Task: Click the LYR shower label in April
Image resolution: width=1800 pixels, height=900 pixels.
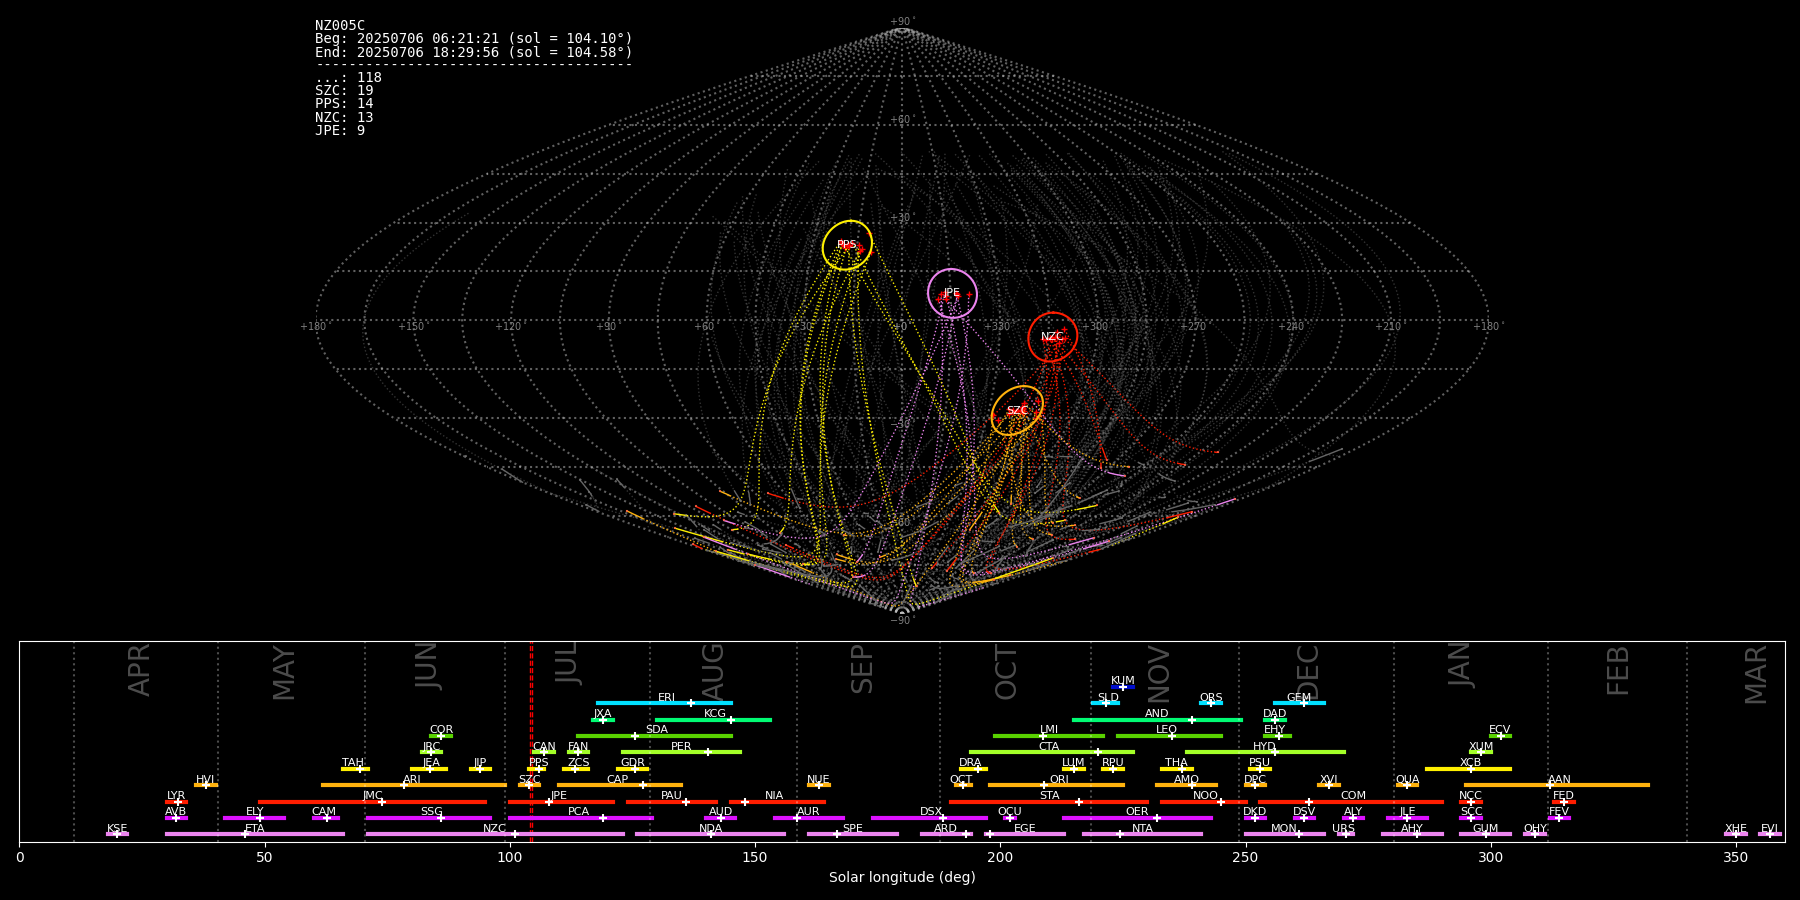Action: (x=176, y=796)
